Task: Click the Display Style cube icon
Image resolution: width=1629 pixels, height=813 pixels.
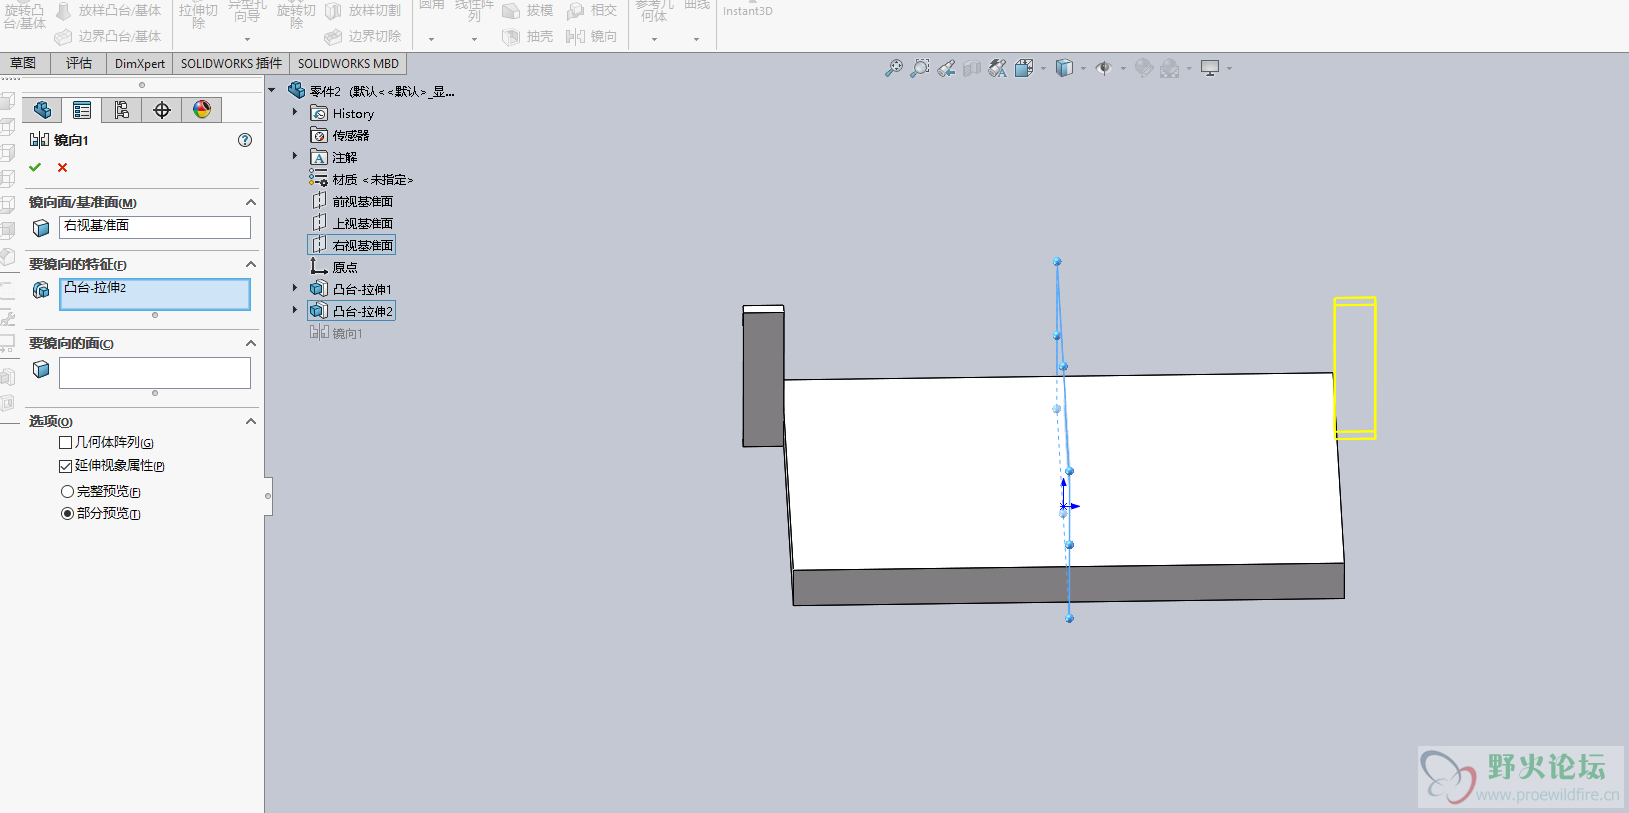Action: click(x=1064, y=68)
